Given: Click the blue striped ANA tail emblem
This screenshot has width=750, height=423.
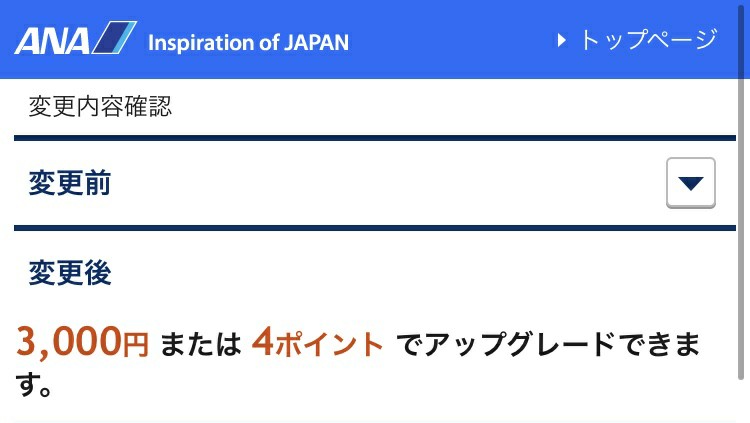Looking at the screenshot, I should (x=114, y=37).
